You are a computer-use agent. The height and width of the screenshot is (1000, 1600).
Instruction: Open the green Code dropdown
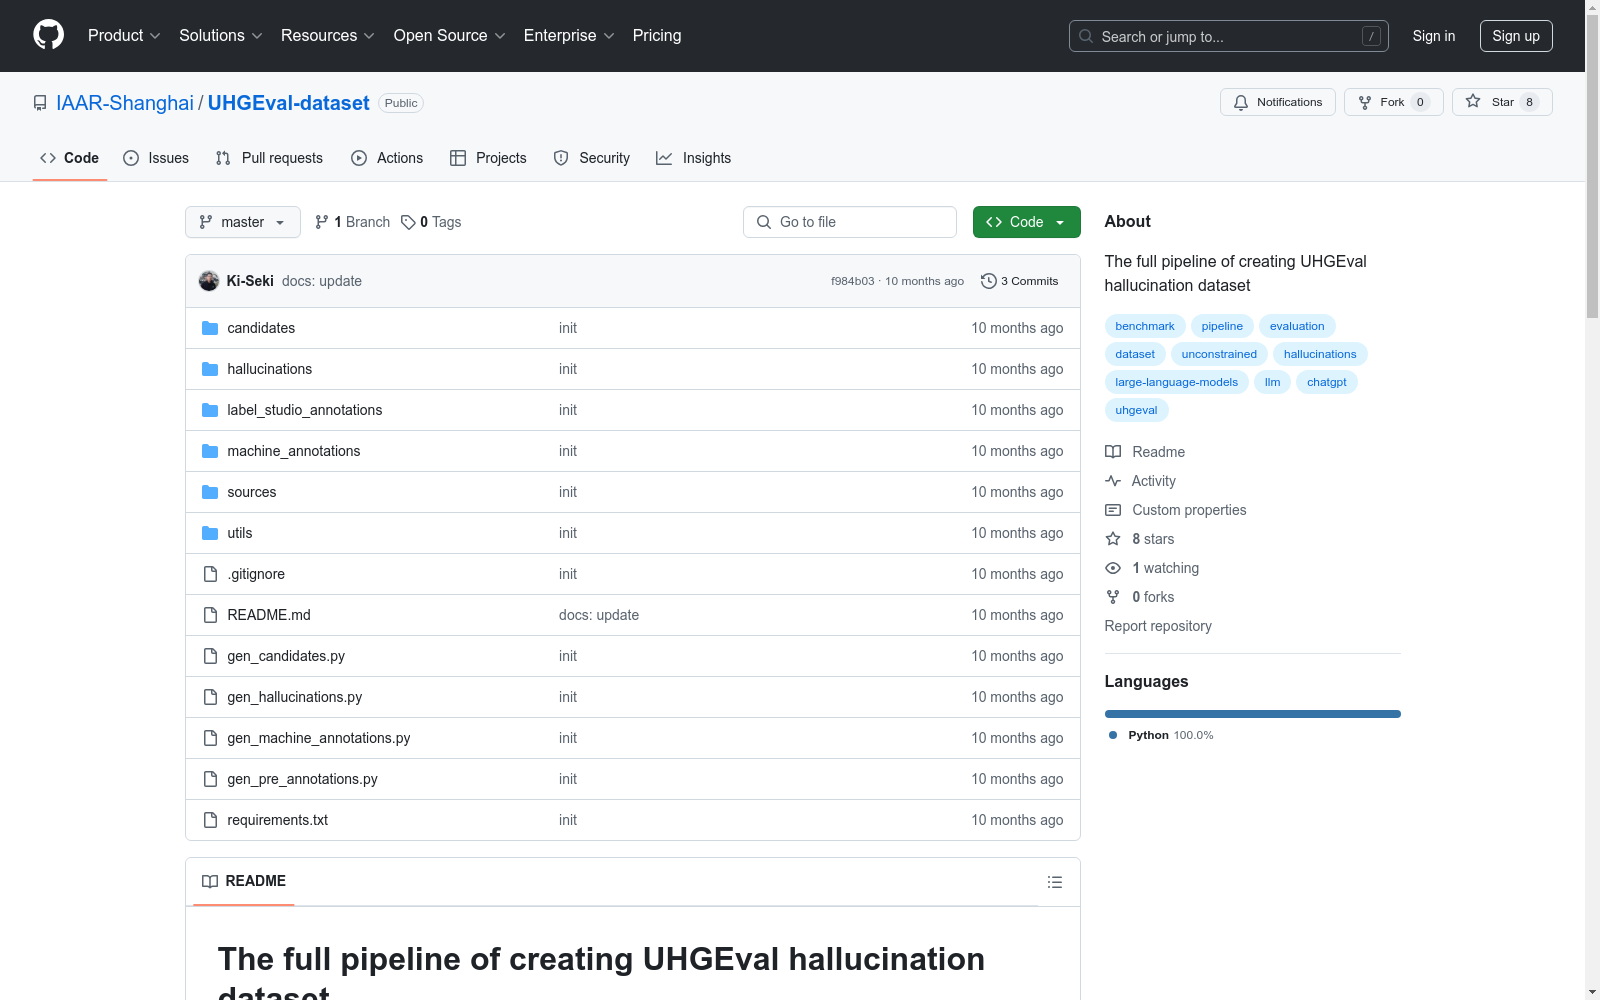(x=1026, y=222)
